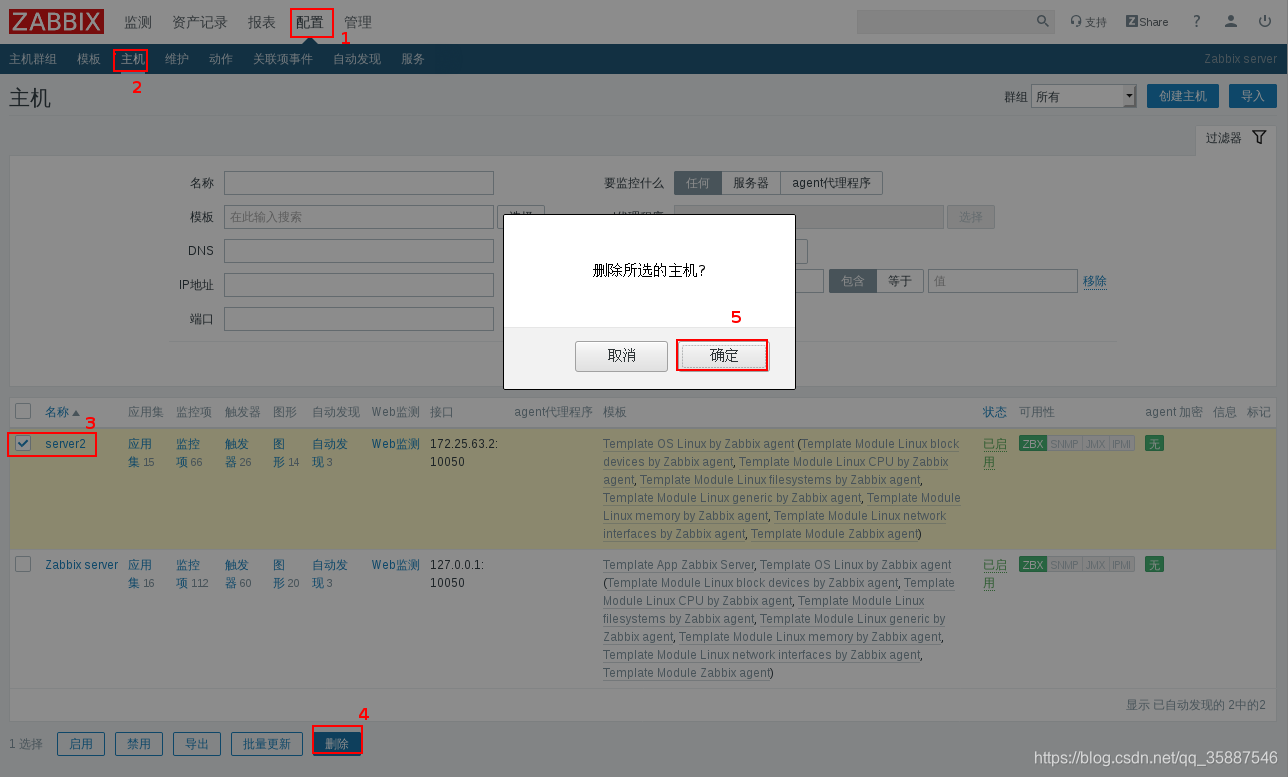Click the ZABBIX logo

tap(57, 21)
